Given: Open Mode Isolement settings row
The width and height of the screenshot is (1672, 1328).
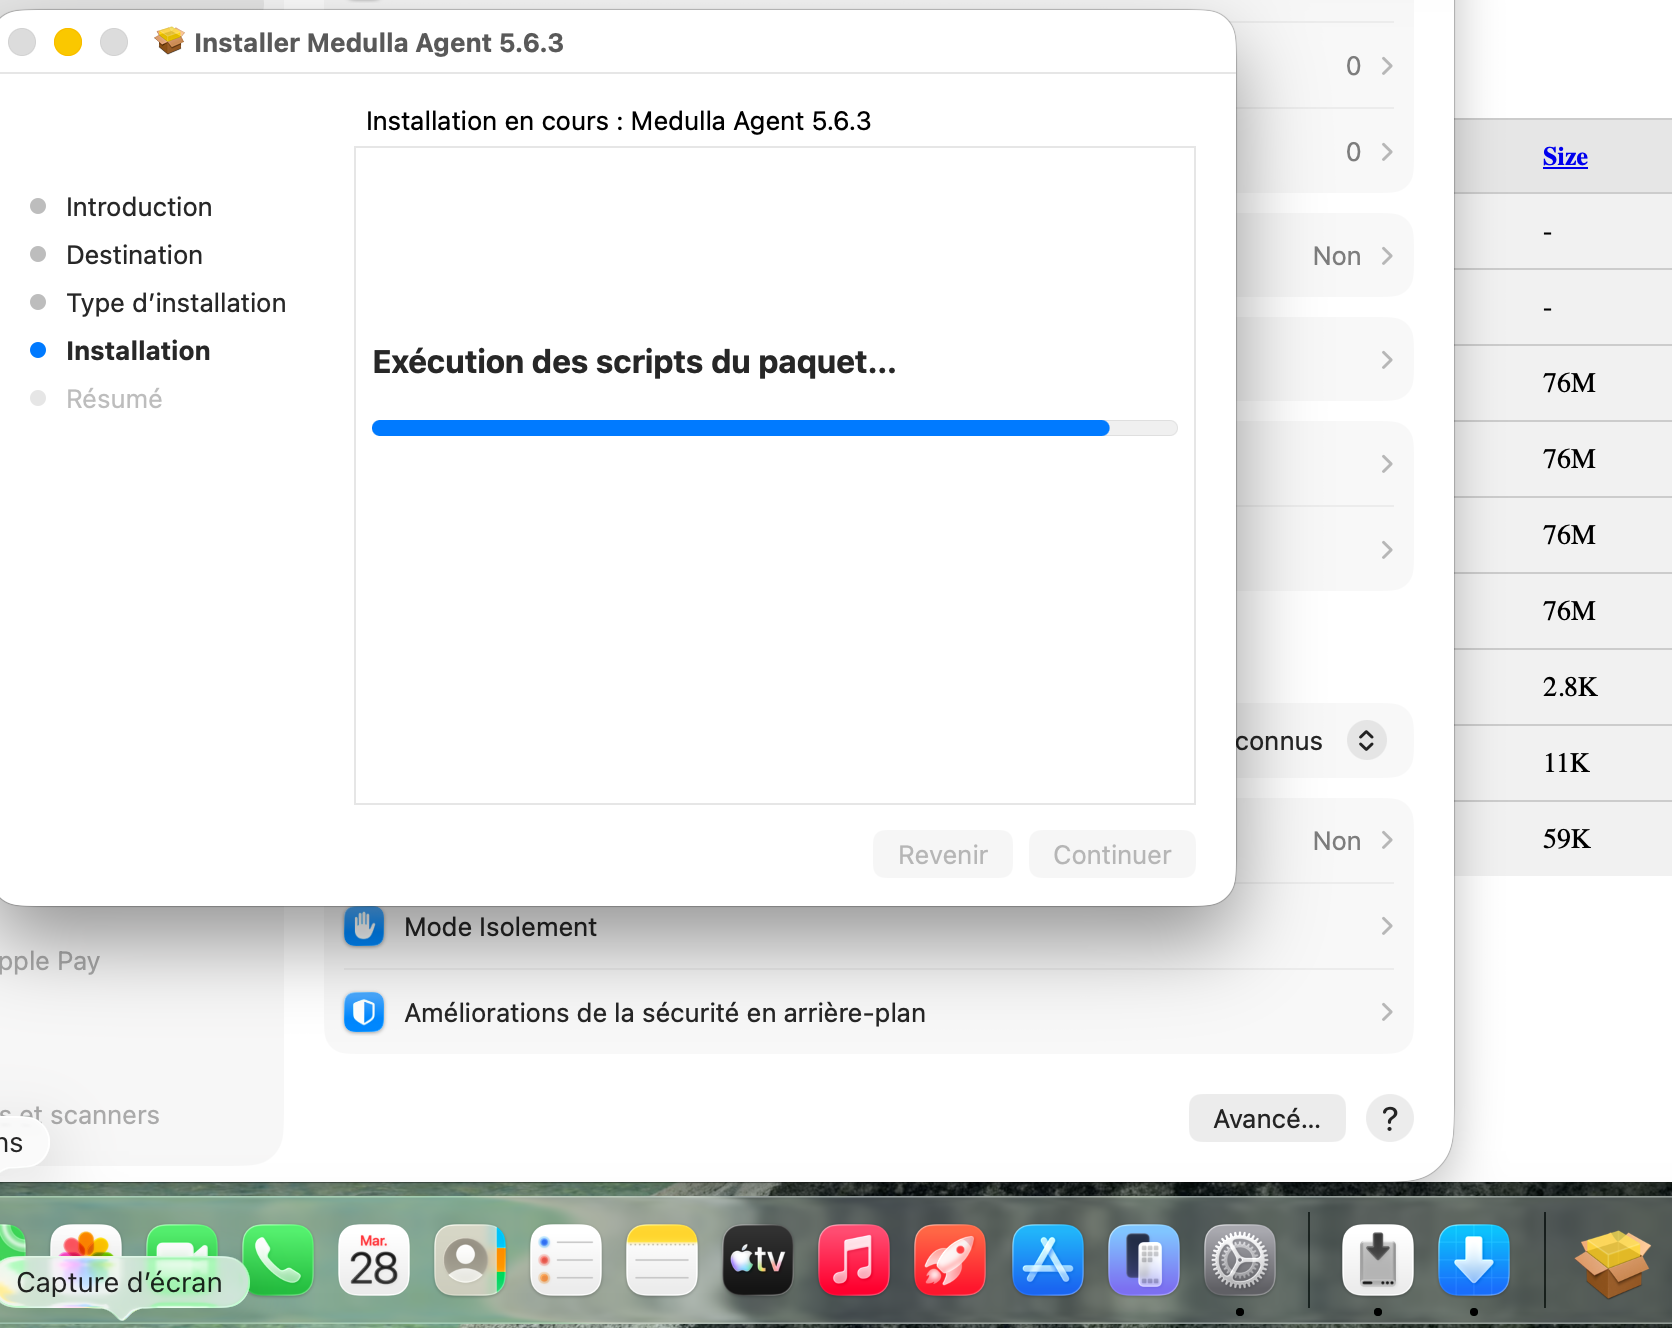Looking at the screenshot, I should [868, 926].
